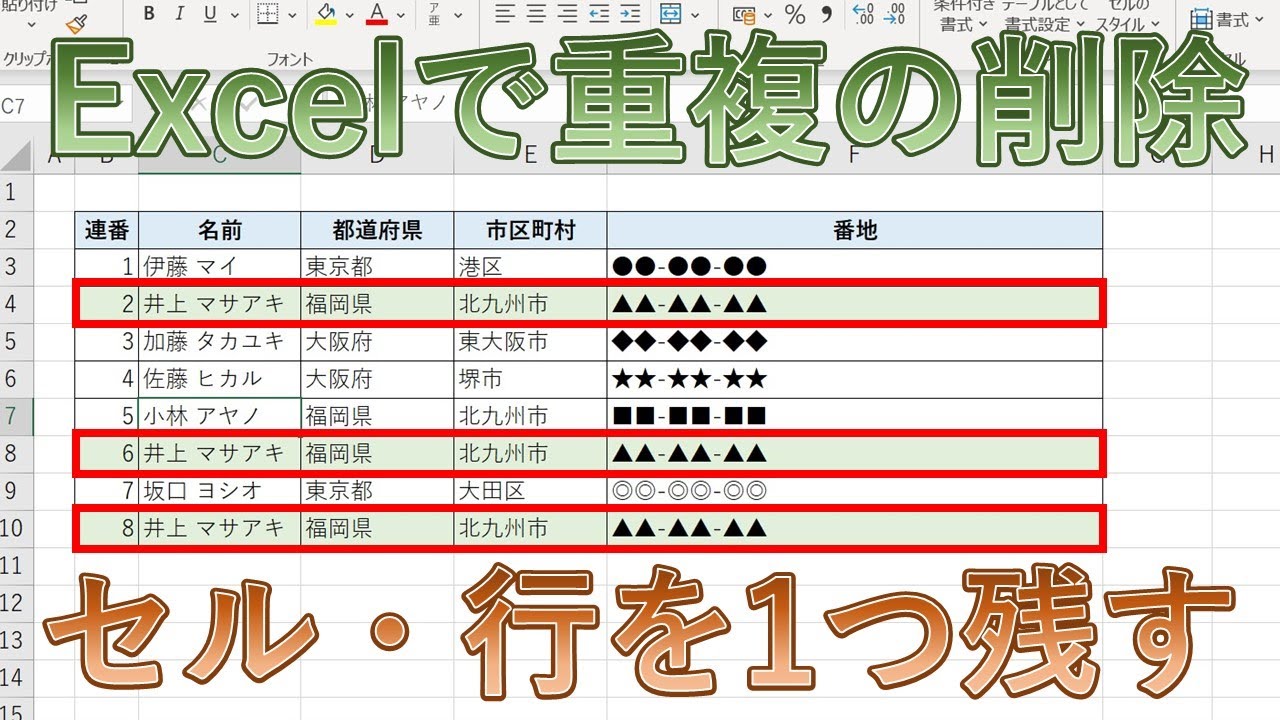Select cell ★★-★★-★★
The width and height of the screenshot is (1280, 720).
855,379
